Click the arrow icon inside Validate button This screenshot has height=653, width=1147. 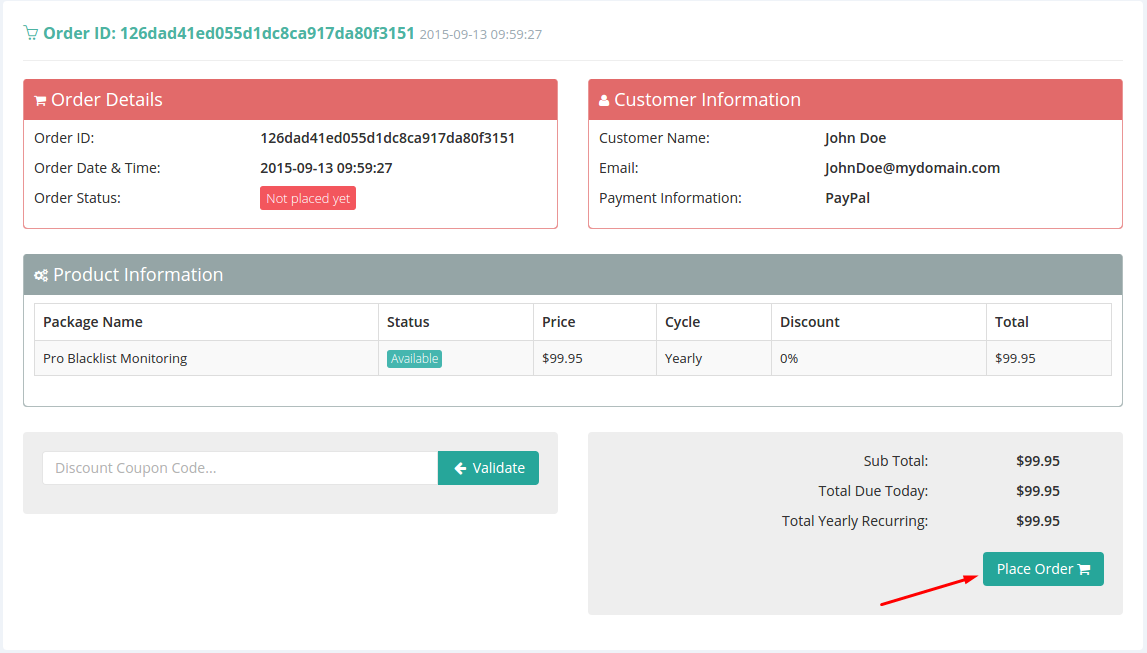click(460, 468)
